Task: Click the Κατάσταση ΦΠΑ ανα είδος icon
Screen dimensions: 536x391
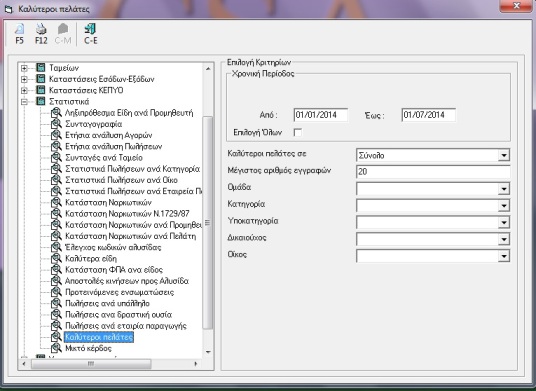Action: (x=56, y=270)
